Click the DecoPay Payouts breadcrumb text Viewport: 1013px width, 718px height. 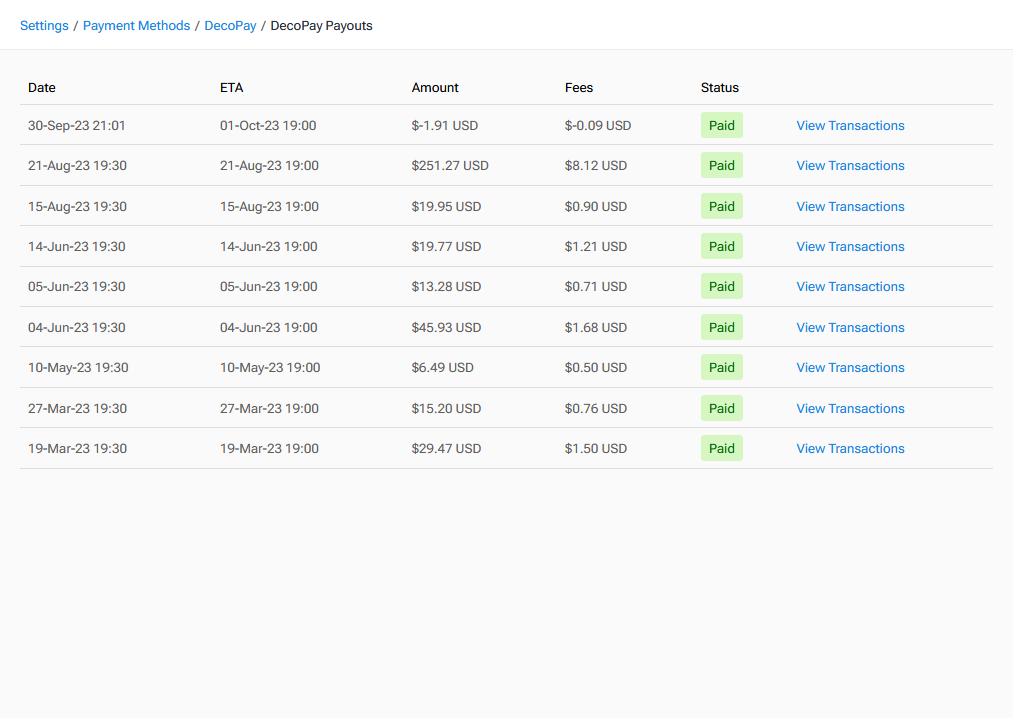(x=321, y=26)
